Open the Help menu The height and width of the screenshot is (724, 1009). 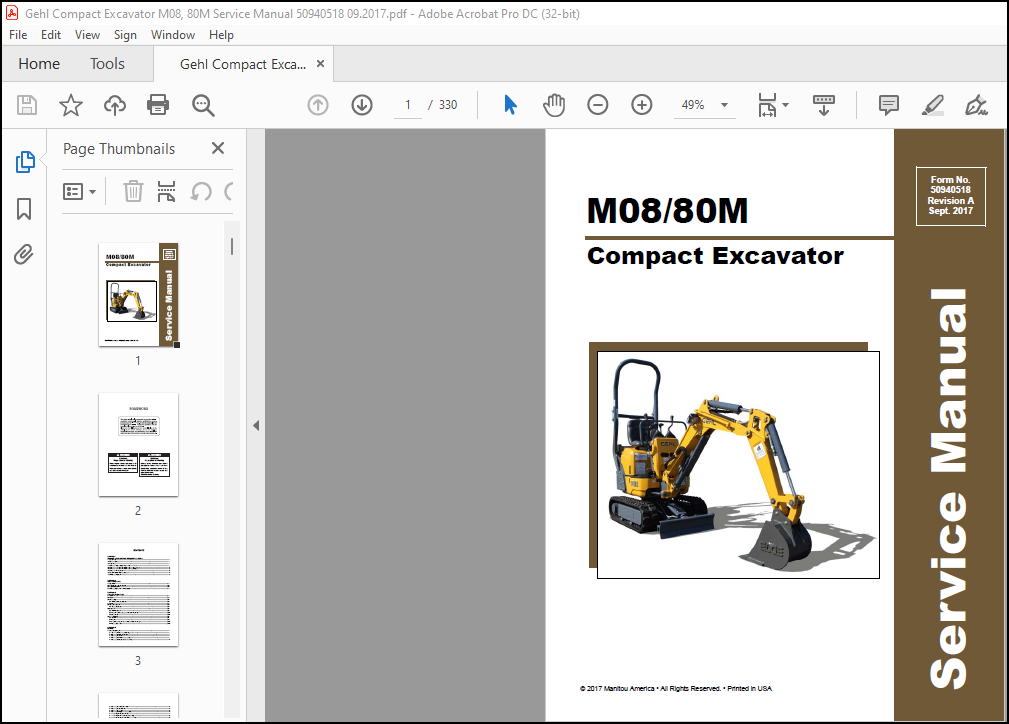[221, 35]
